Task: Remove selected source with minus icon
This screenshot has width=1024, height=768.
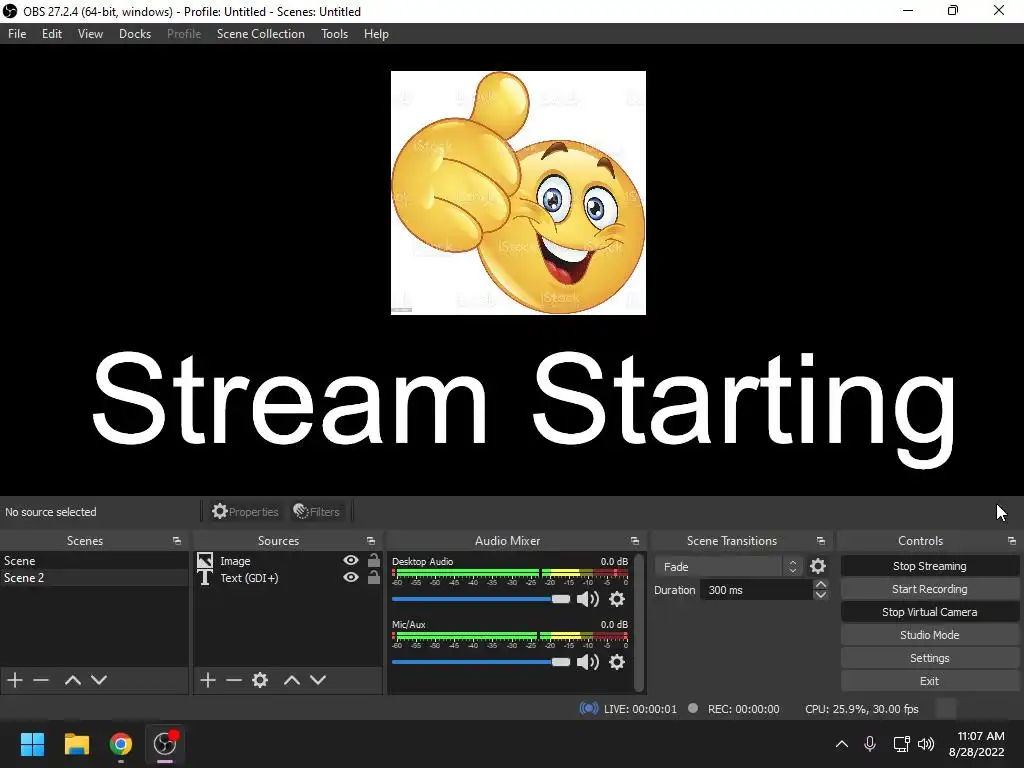Action: 234,680
